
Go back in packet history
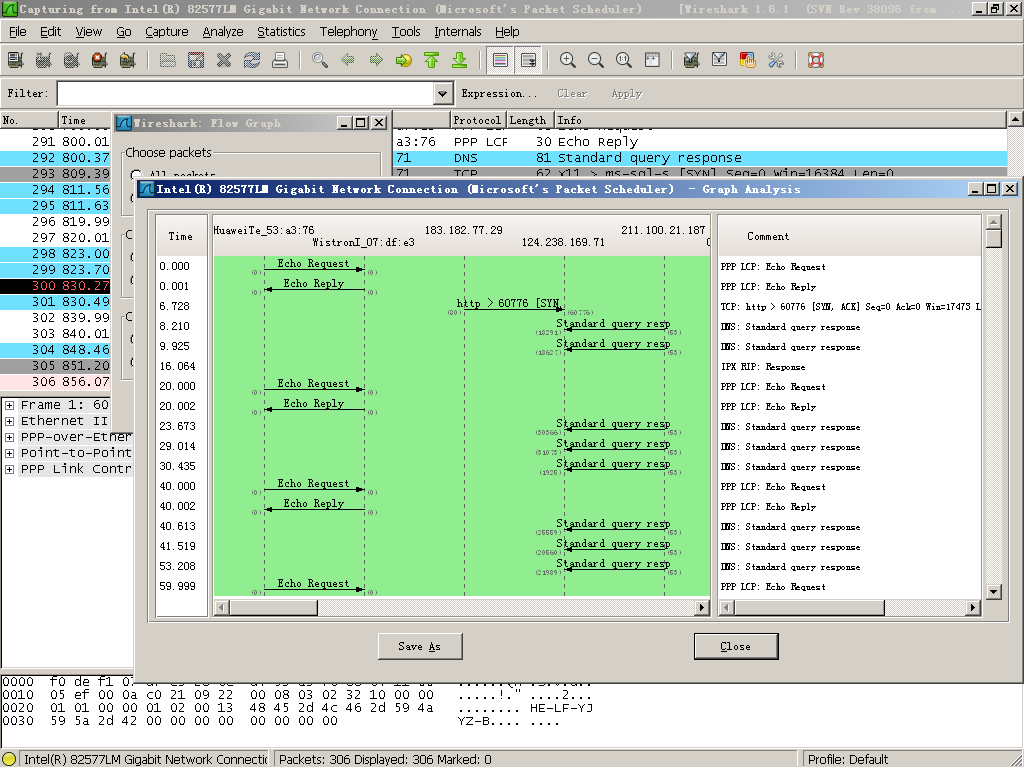[x=348, y=60]
